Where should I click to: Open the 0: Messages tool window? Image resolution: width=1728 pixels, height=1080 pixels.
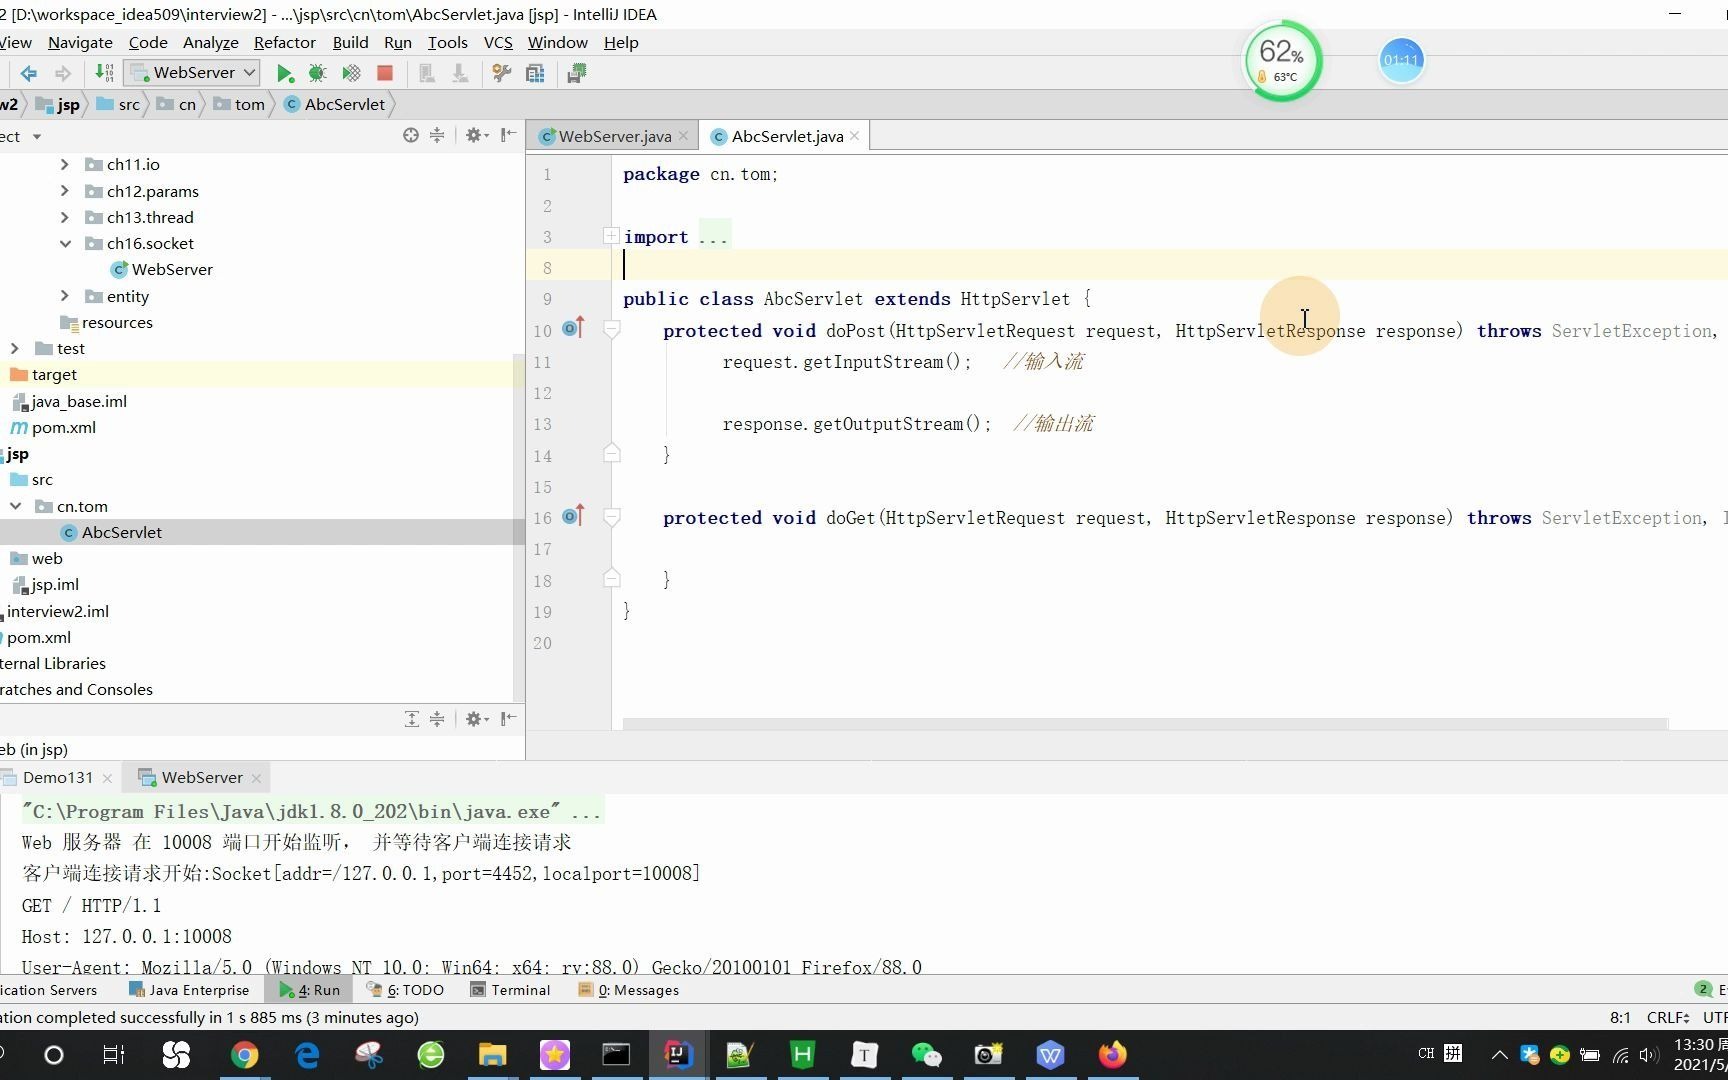[x=629, y=990]
